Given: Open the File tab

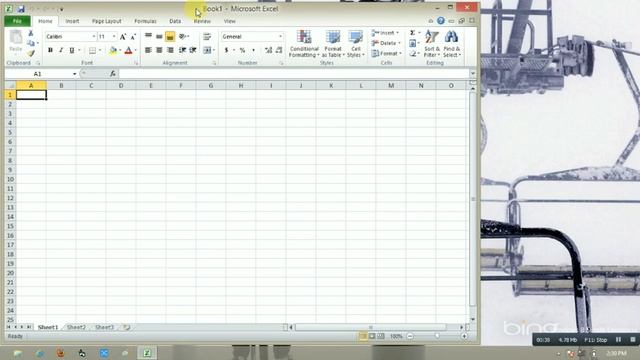Looking at the screenshot, I should coord(17,21).
